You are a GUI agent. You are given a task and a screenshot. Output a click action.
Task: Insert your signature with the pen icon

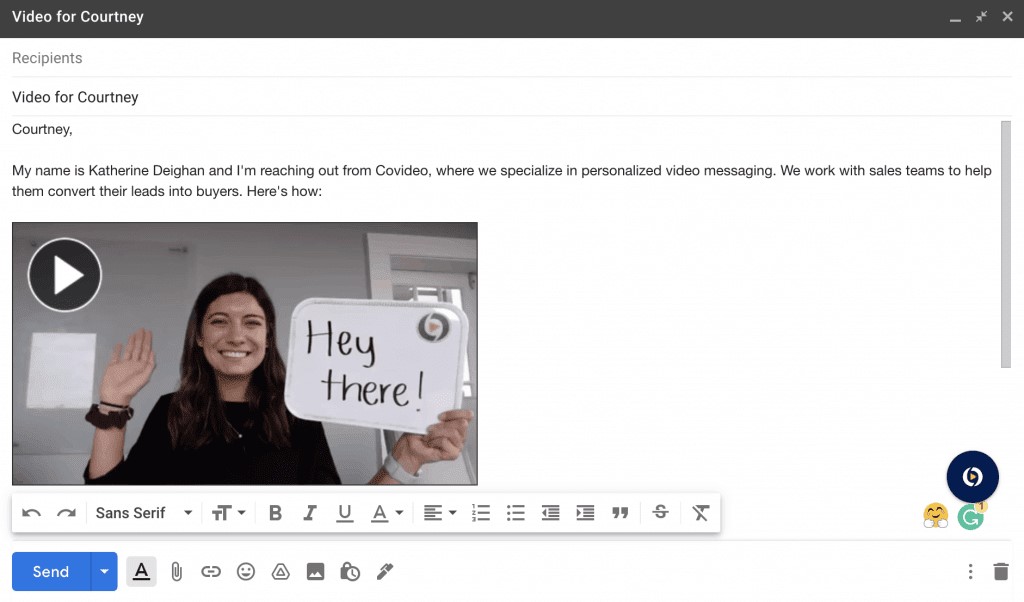coord(385,571)
